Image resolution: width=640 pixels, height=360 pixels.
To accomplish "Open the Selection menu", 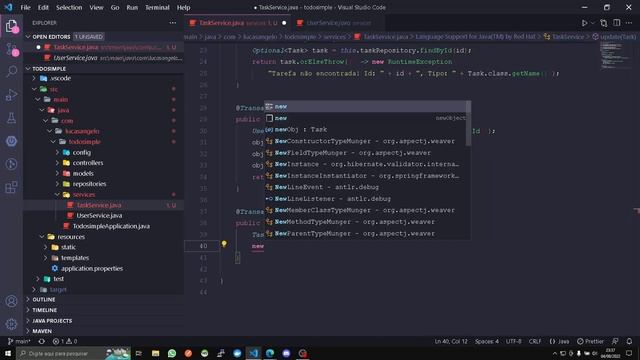I will tap(69, 7).
